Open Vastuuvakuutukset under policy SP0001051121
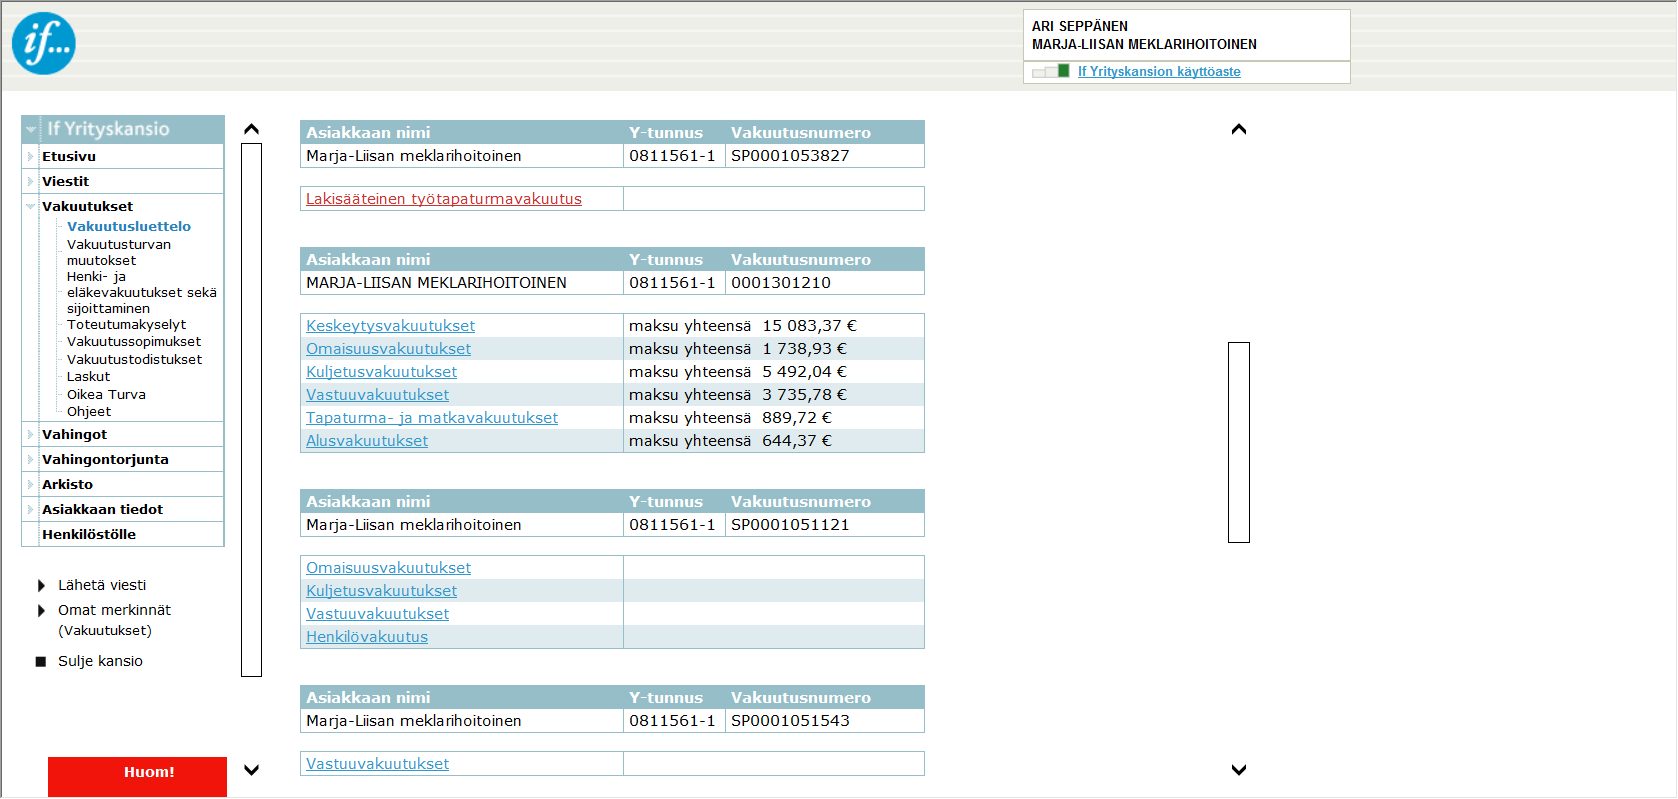The height and width of the screenshot is (799, 1678). pos(377,614)
